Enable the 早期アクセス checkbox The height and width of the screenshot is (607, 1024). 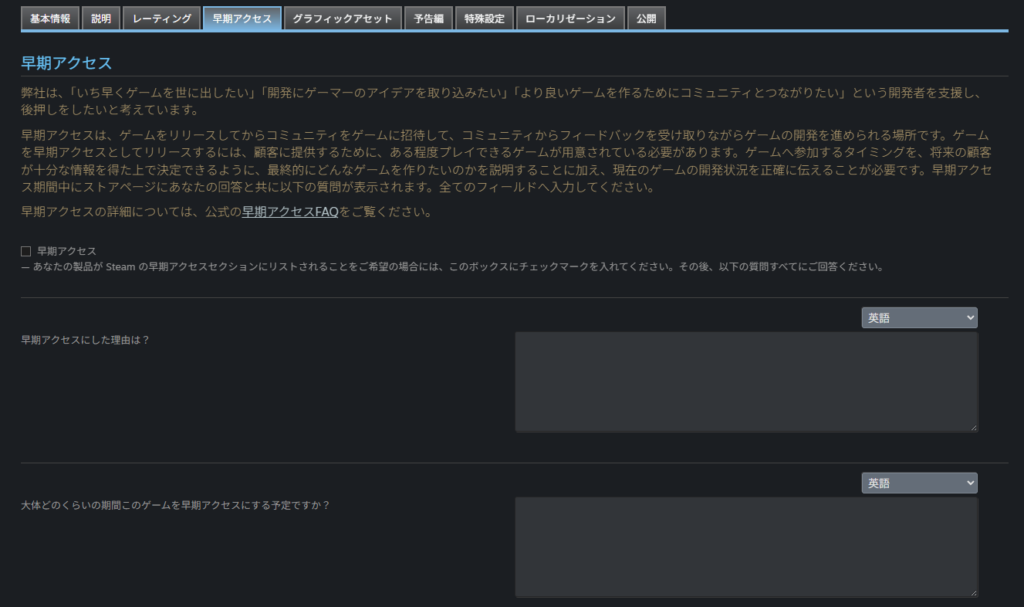tap(26, 251)
